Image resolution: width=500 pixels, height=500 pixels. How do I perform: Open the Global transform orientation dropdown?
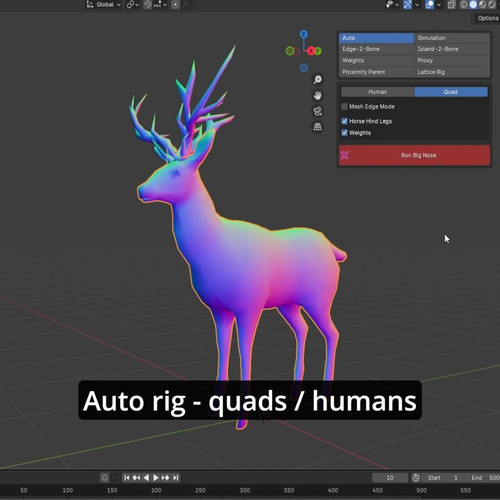103,5
